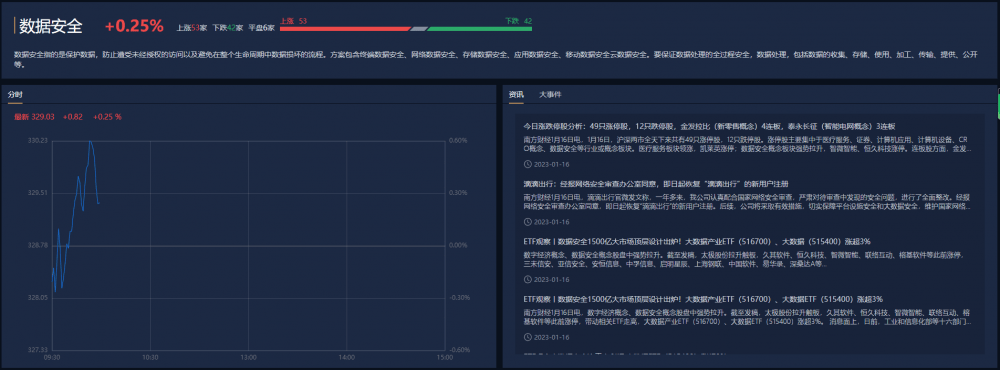This screenshot has height=370, width=1000.
Task: Click the clock icon under the first news item
Action: (527, 164)
